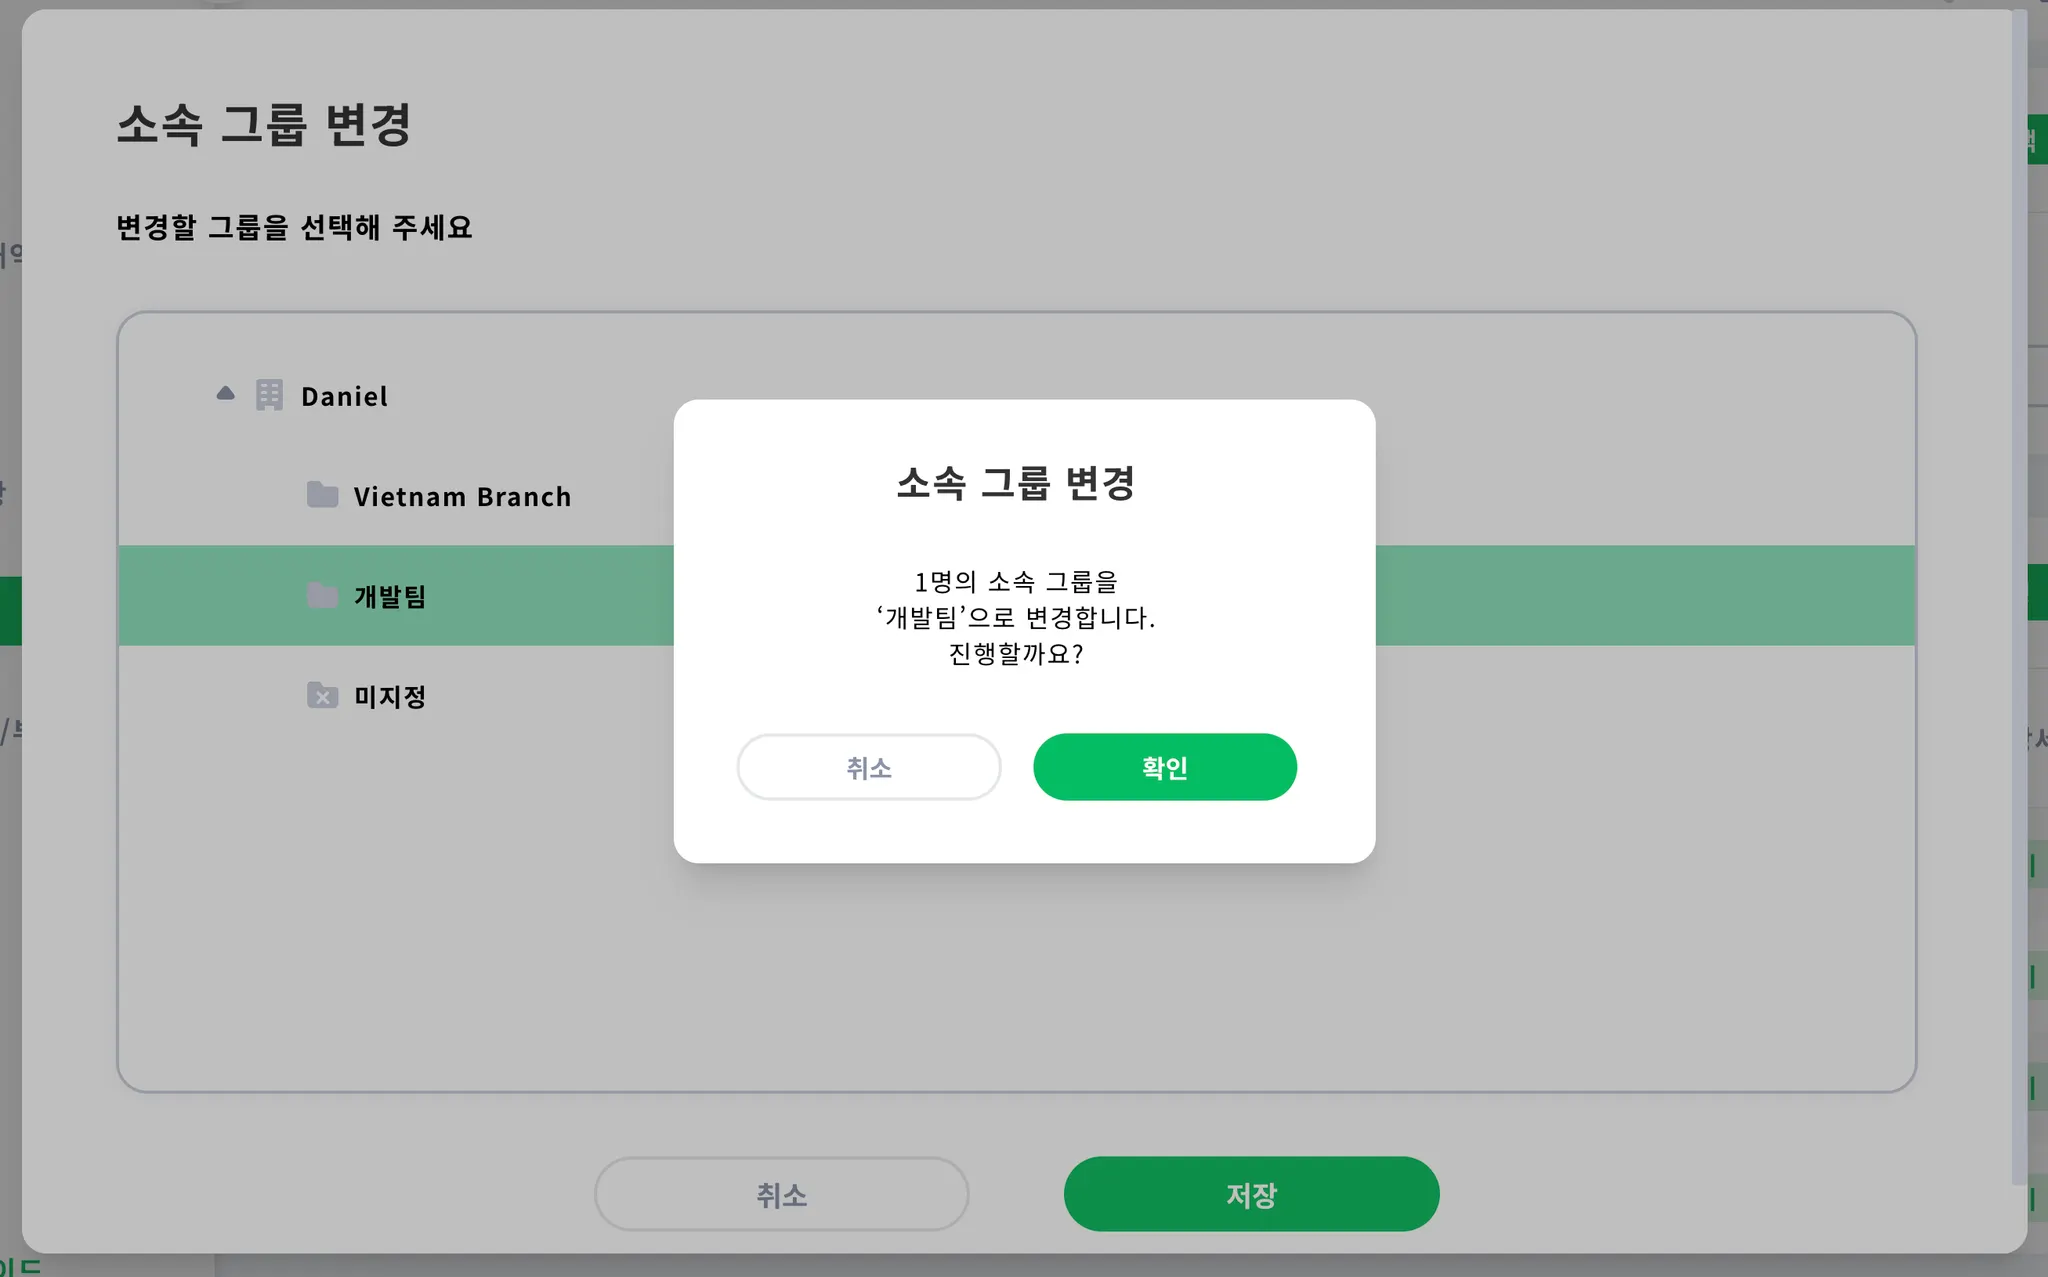
Task: Confirm the group change with 확인
Action: pyautogui.click(x=1164, y=767)
